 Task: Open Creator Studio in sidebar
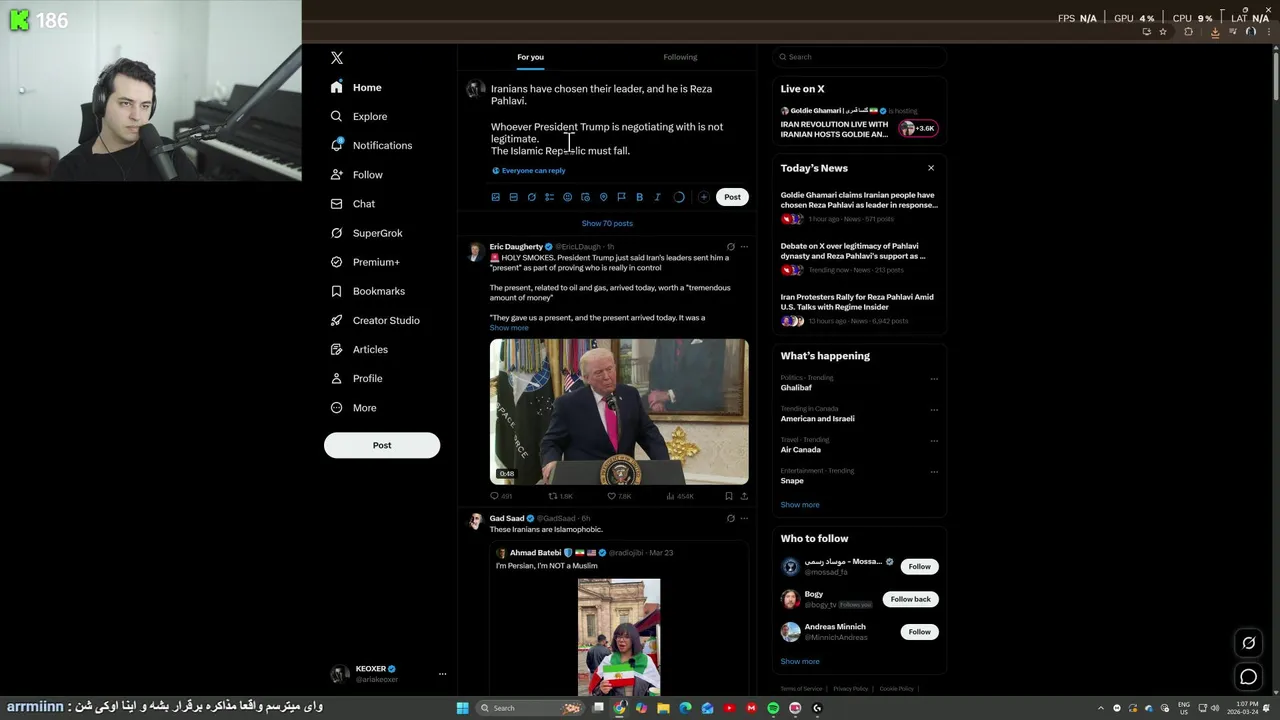point(374,320)
